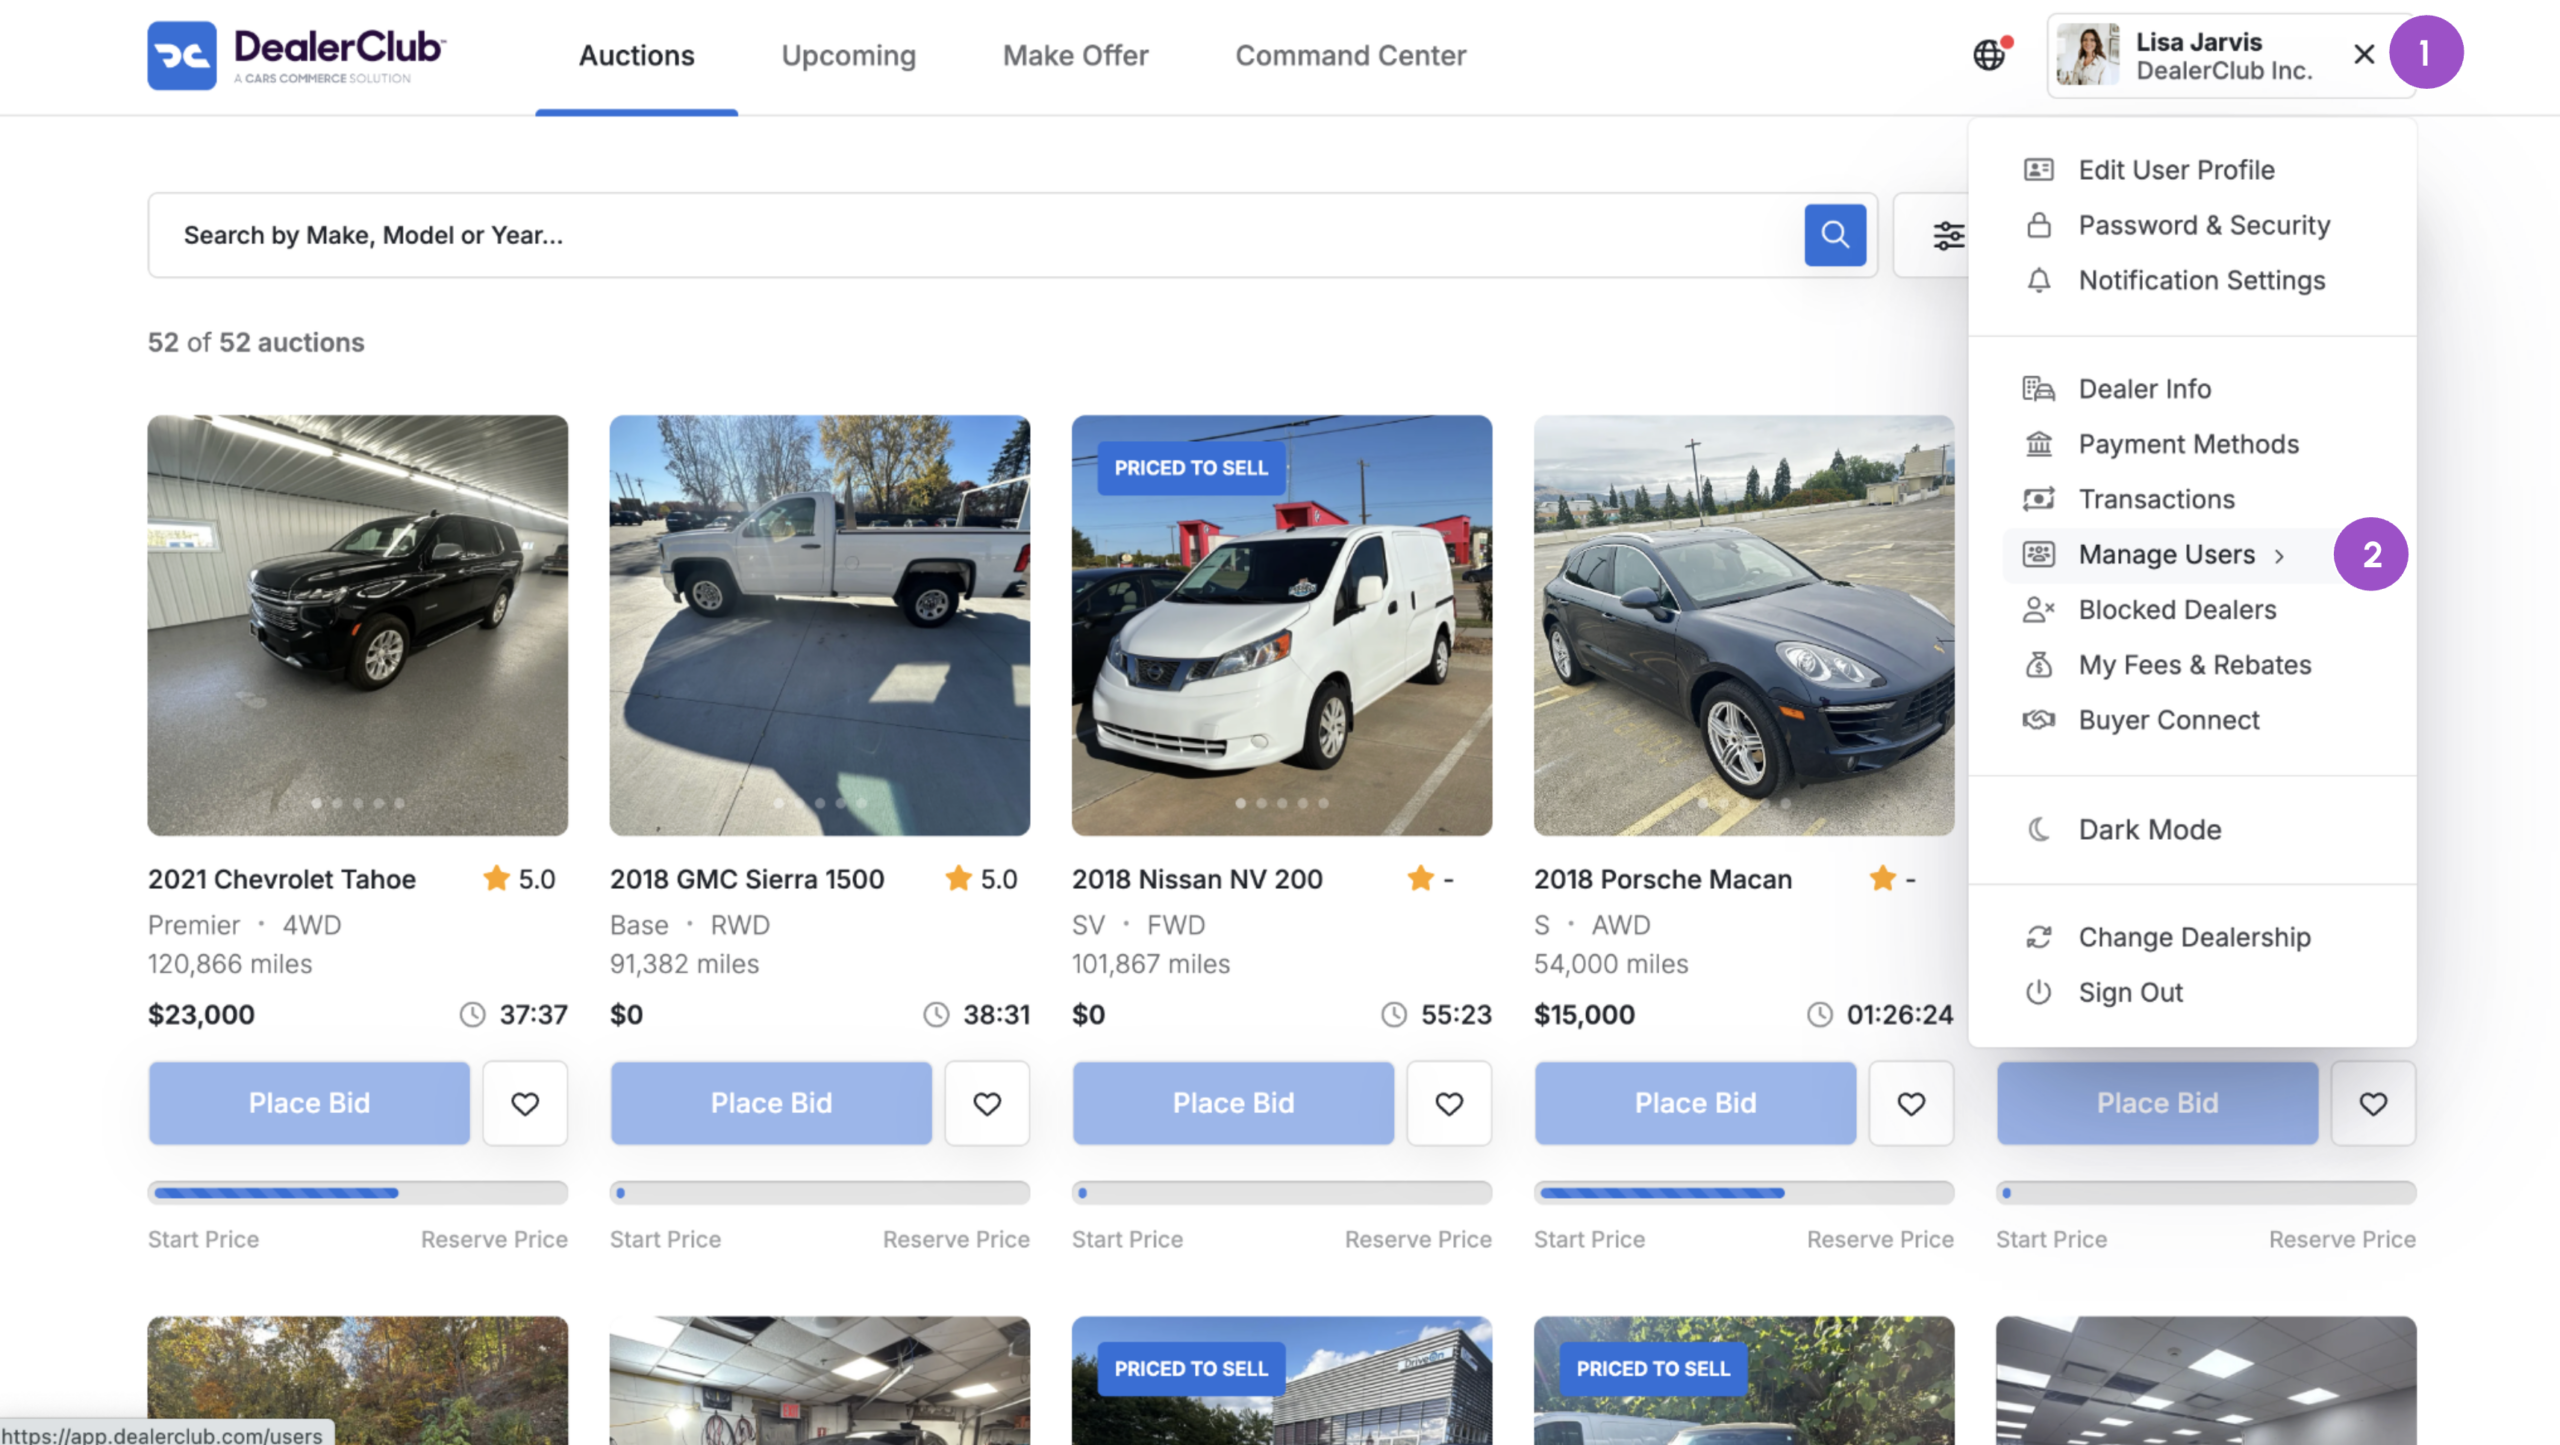
Task: Open the GMC Sierra pickup photo
Action: point(819,625)
